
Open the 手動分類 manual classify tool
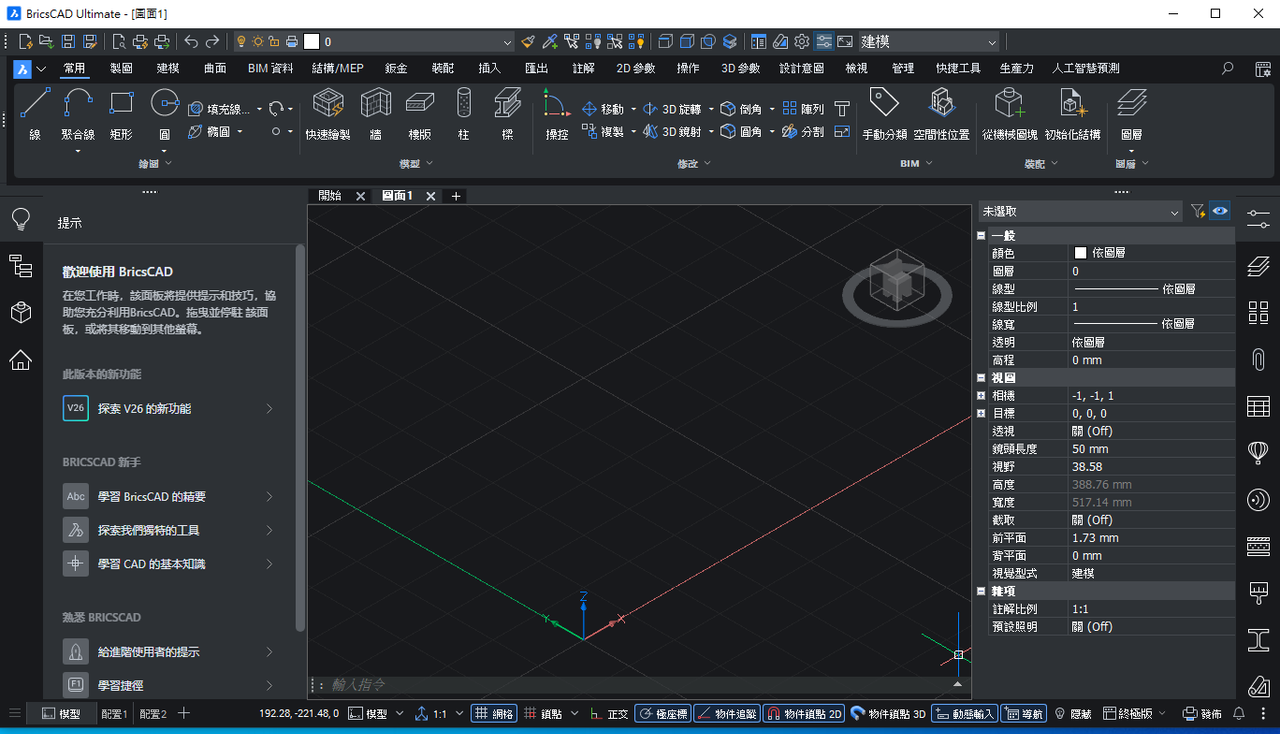(884, 114)
